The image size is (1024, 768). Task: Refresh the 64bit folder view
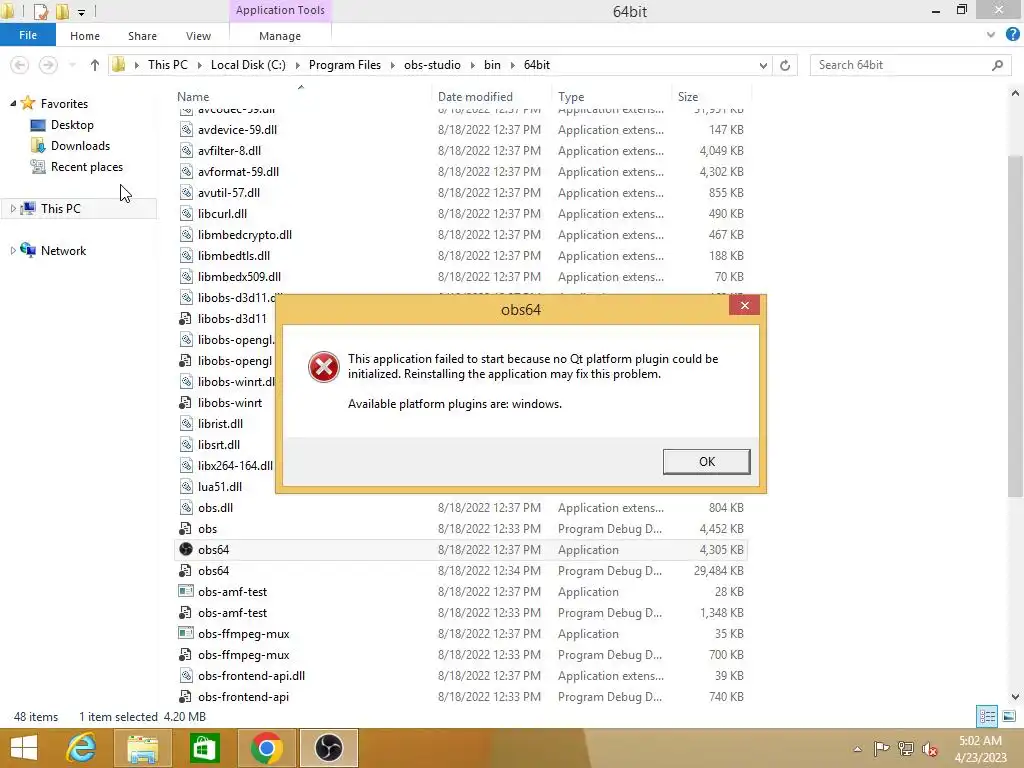785,65
